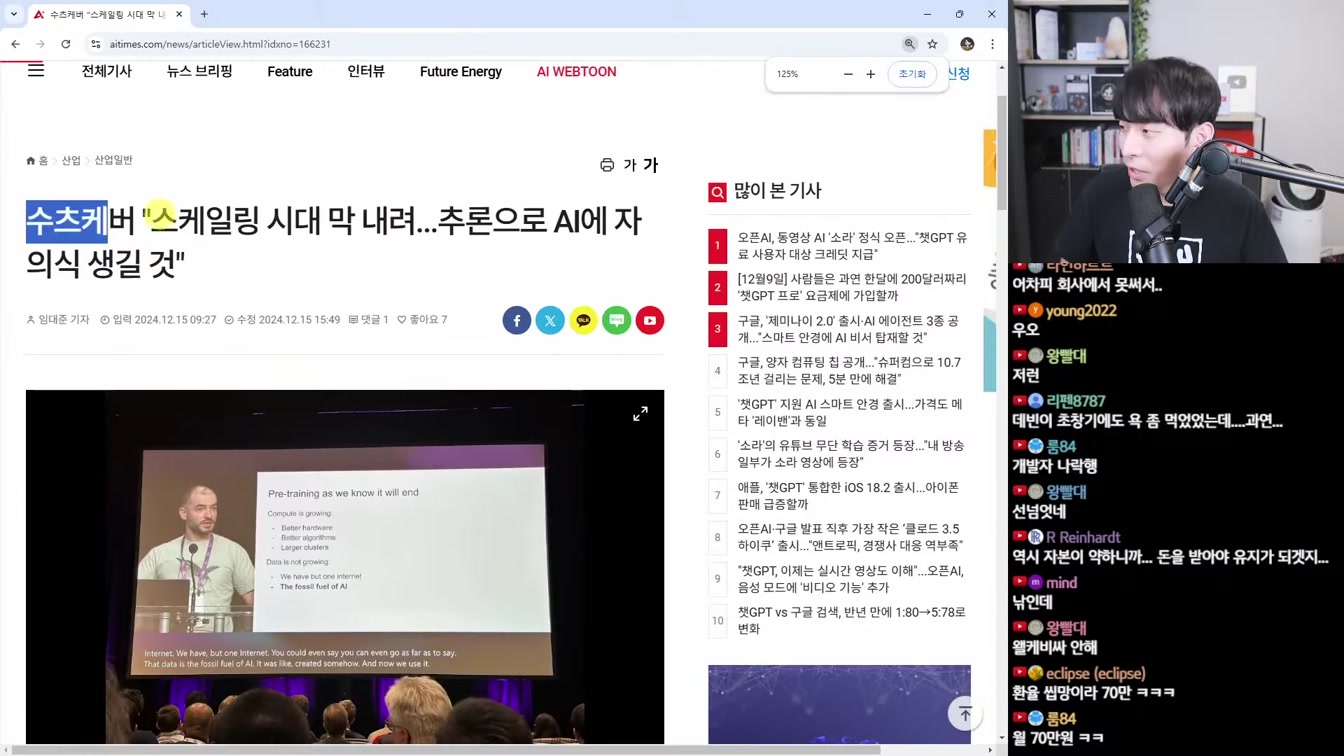Open the tab search dropdown arrow
This screenshot has width=1344, height=756.
(x=13, y=14)
